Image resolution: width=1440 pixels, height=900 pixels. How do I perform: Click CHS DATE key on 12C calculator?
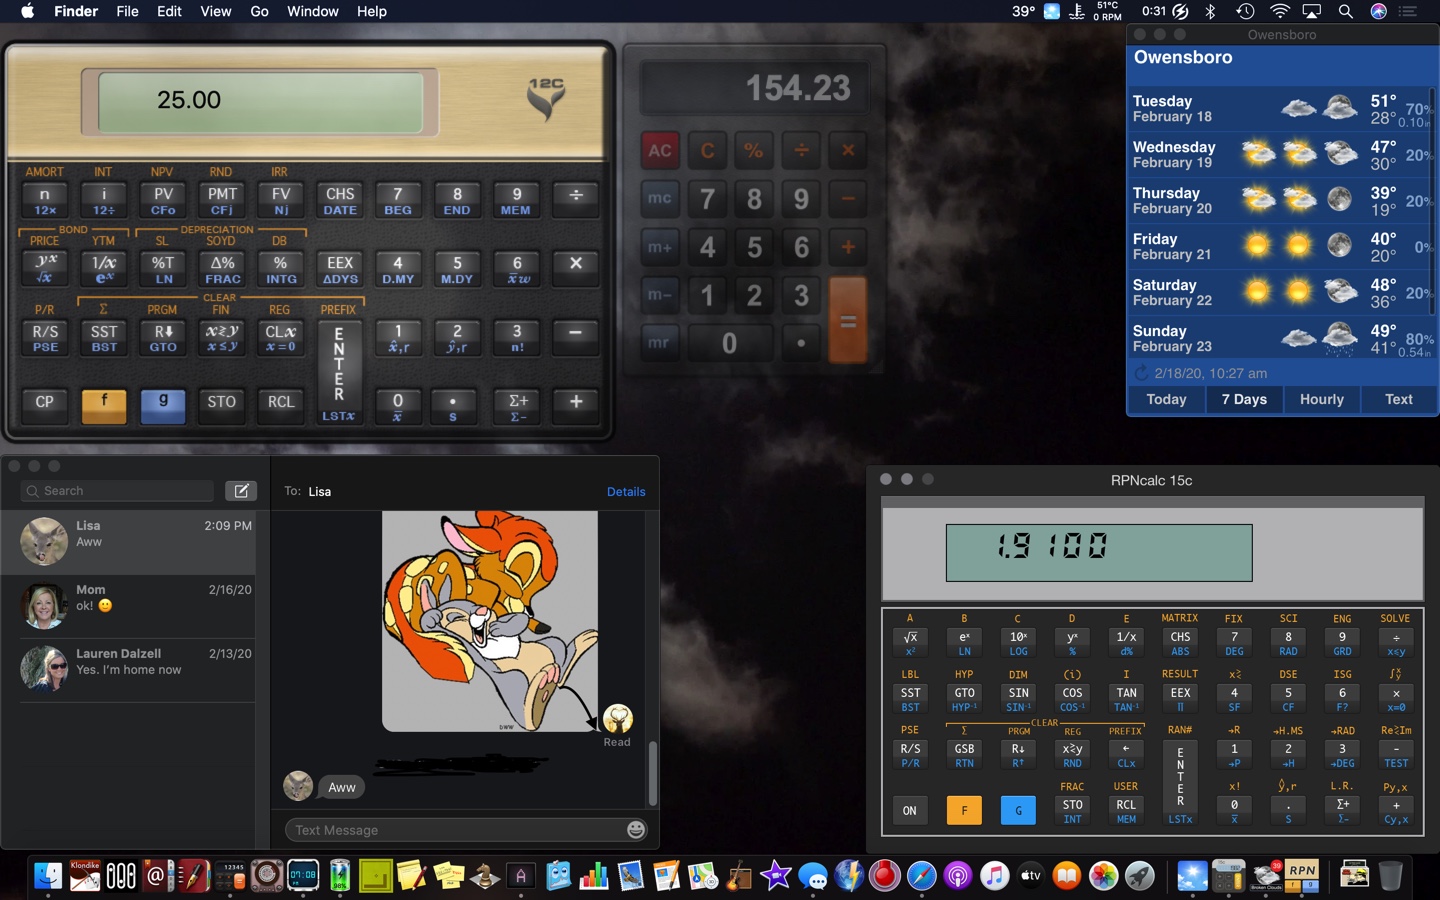pyautogui.click(x=340, y=200)
